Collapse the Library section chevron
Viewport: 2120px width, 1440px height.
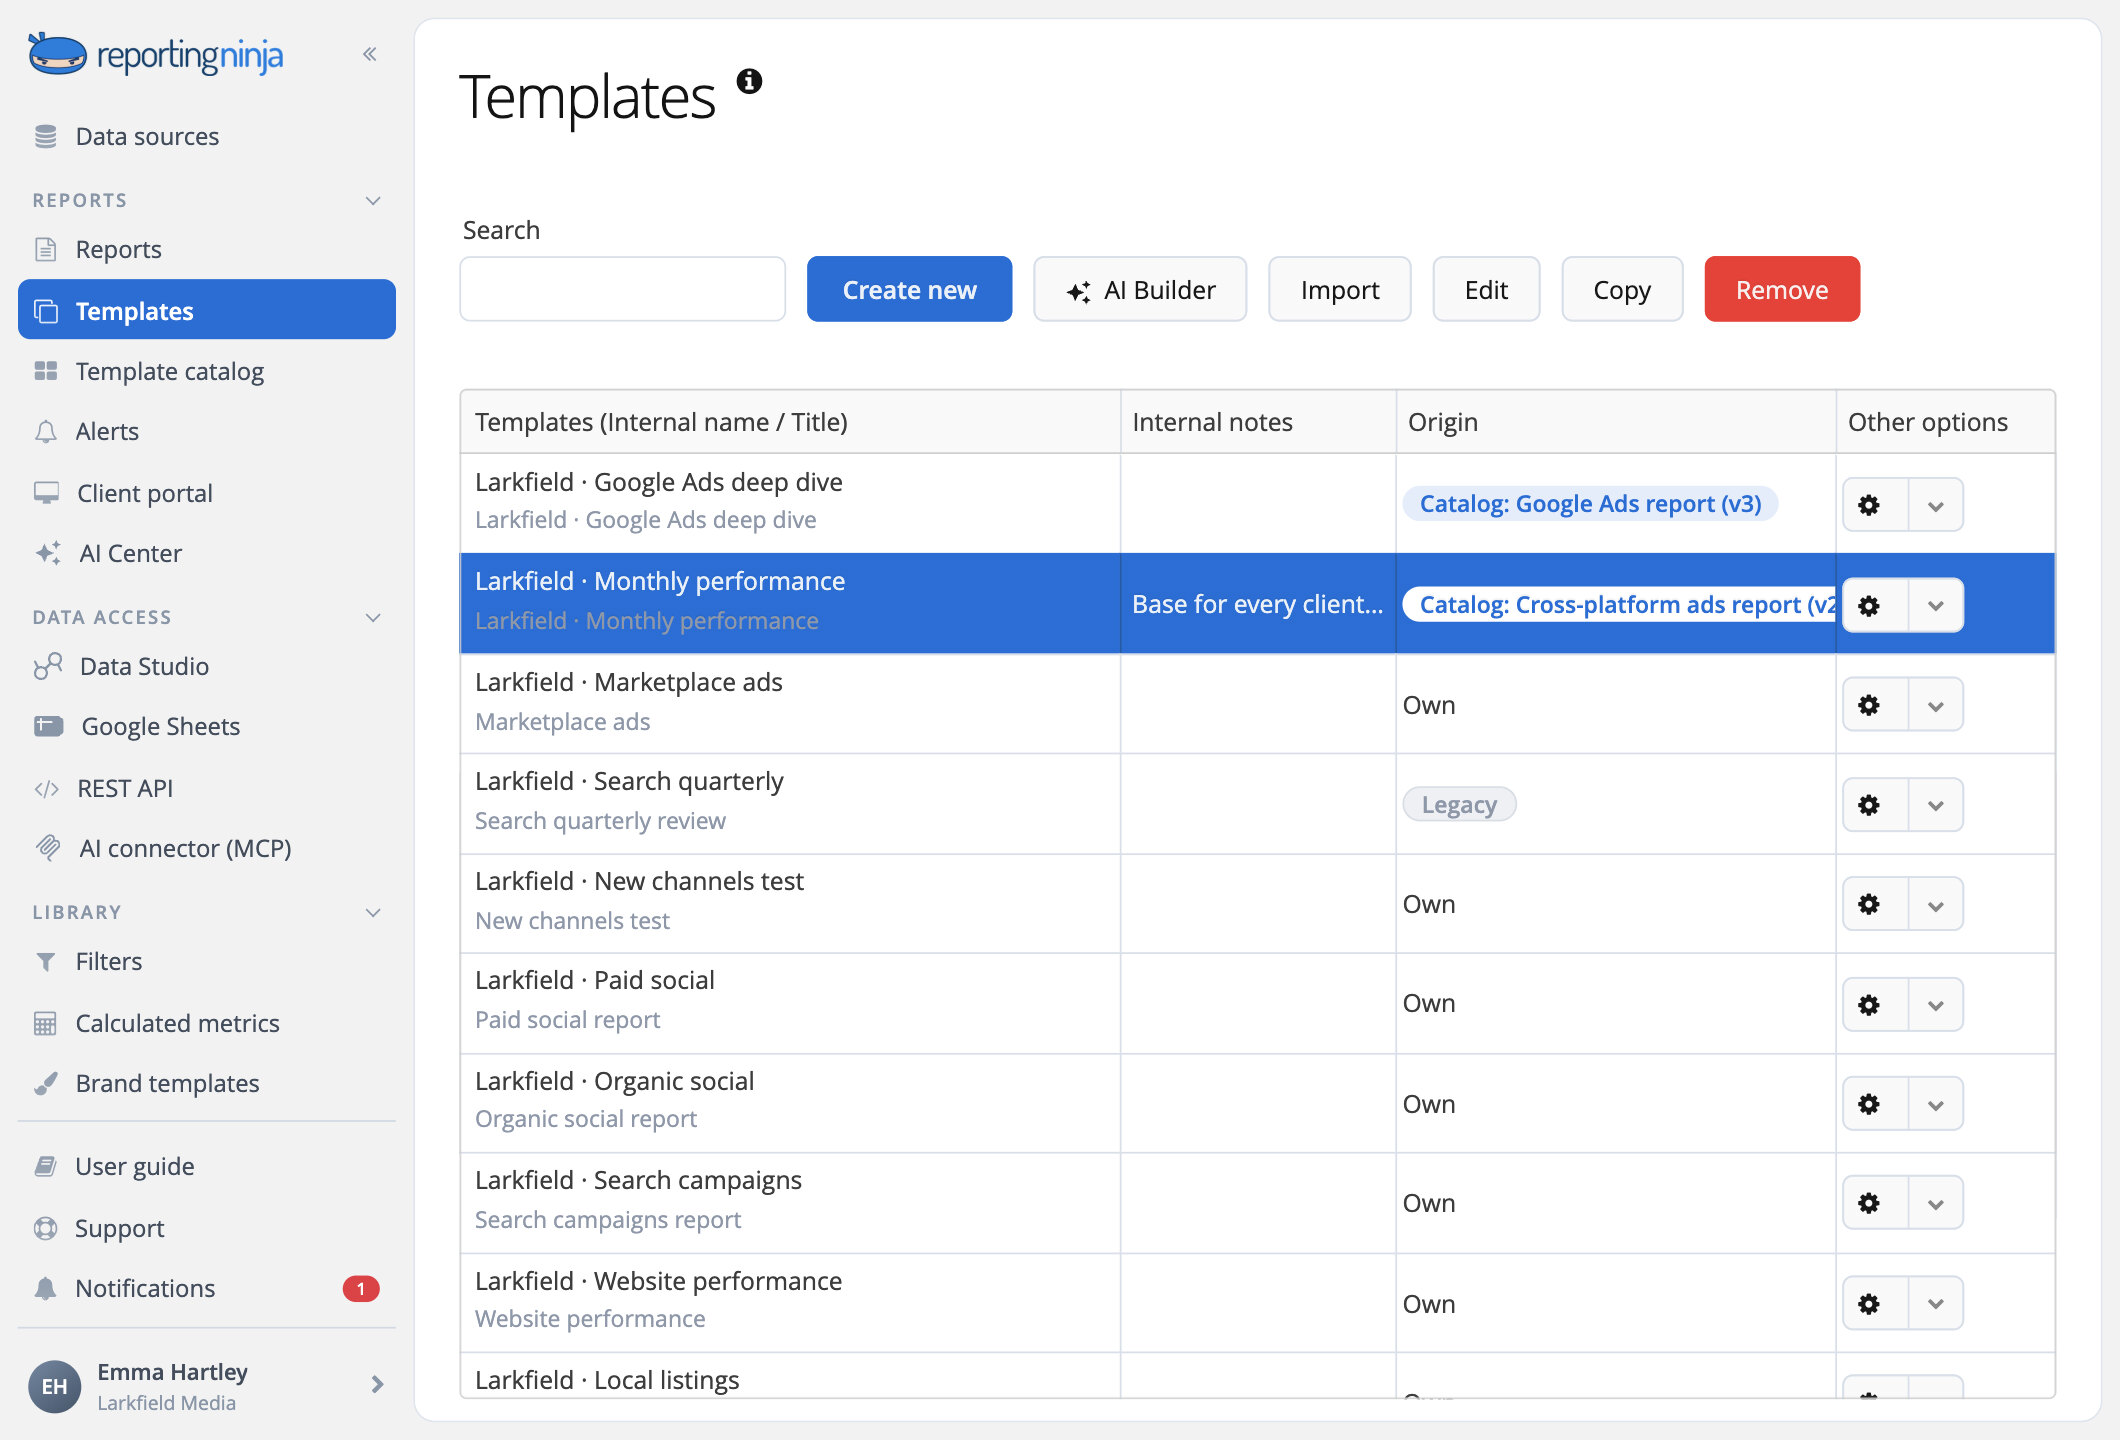pyautogui.click(x=373, y=912)
